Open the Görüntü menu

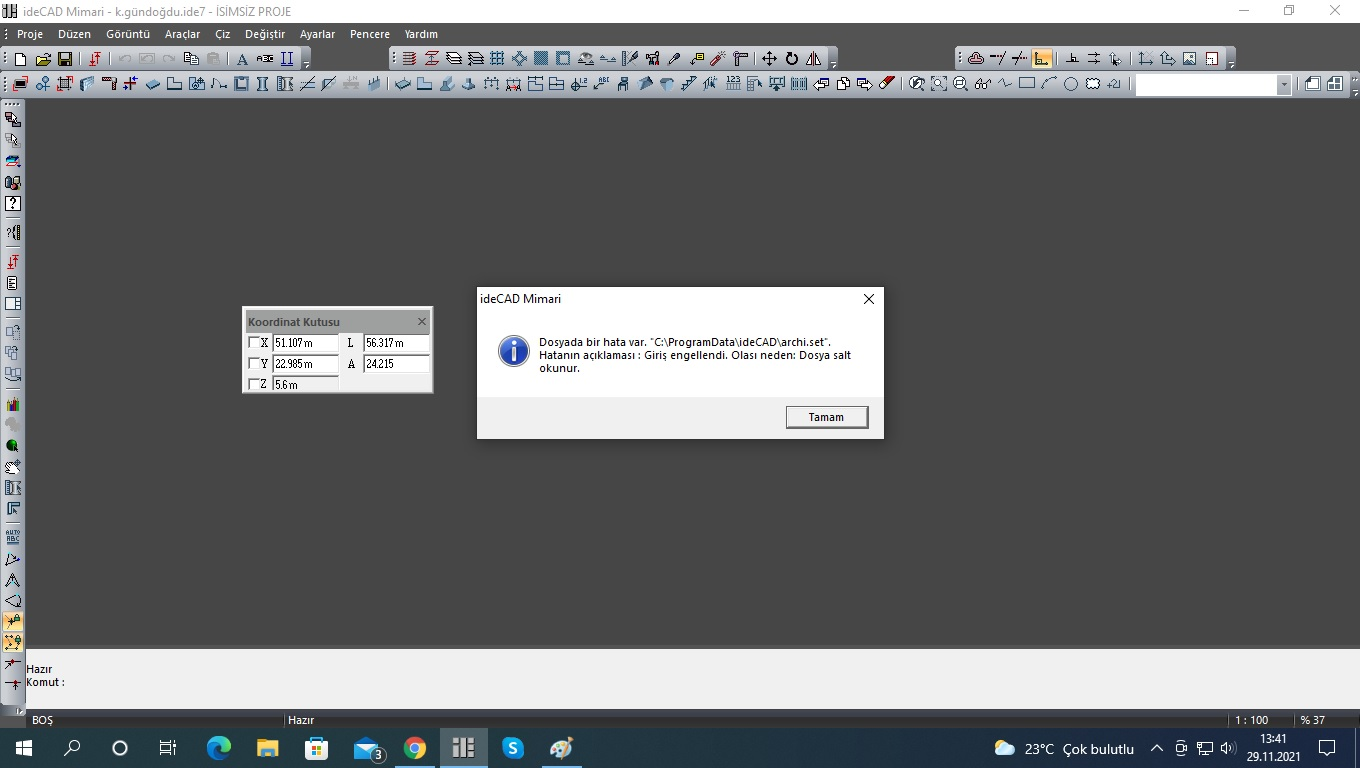[128, 34]
